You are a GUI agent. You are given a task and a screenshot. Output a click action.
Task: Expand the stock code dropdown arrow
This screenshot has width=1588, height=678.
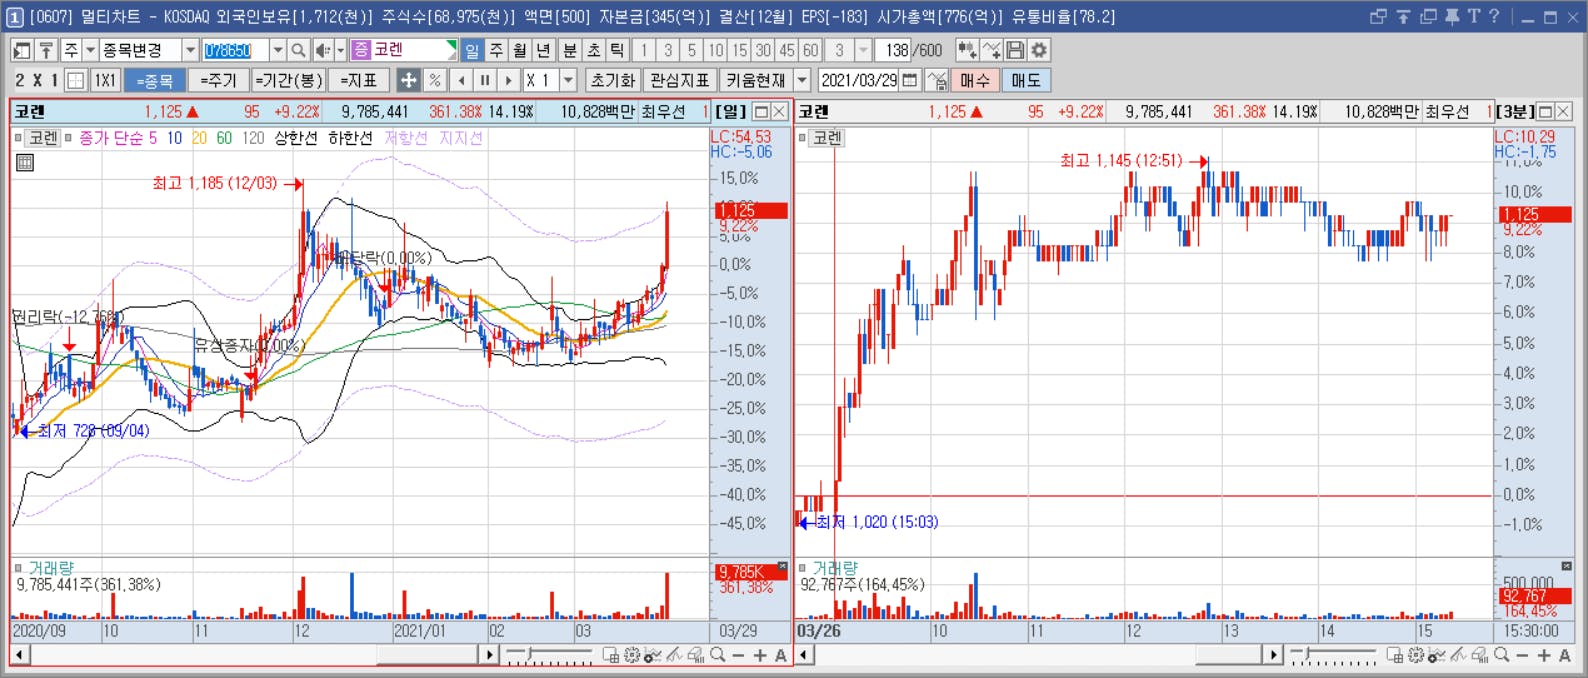click(x=278, y=50)
